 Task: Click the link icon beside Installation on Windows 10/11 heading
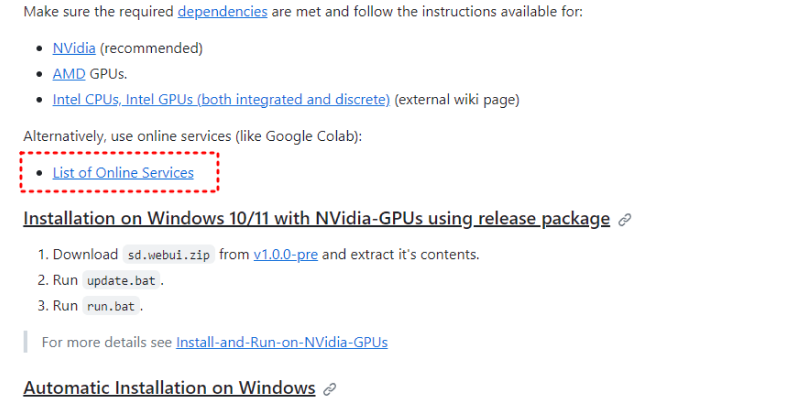point(625,219)
